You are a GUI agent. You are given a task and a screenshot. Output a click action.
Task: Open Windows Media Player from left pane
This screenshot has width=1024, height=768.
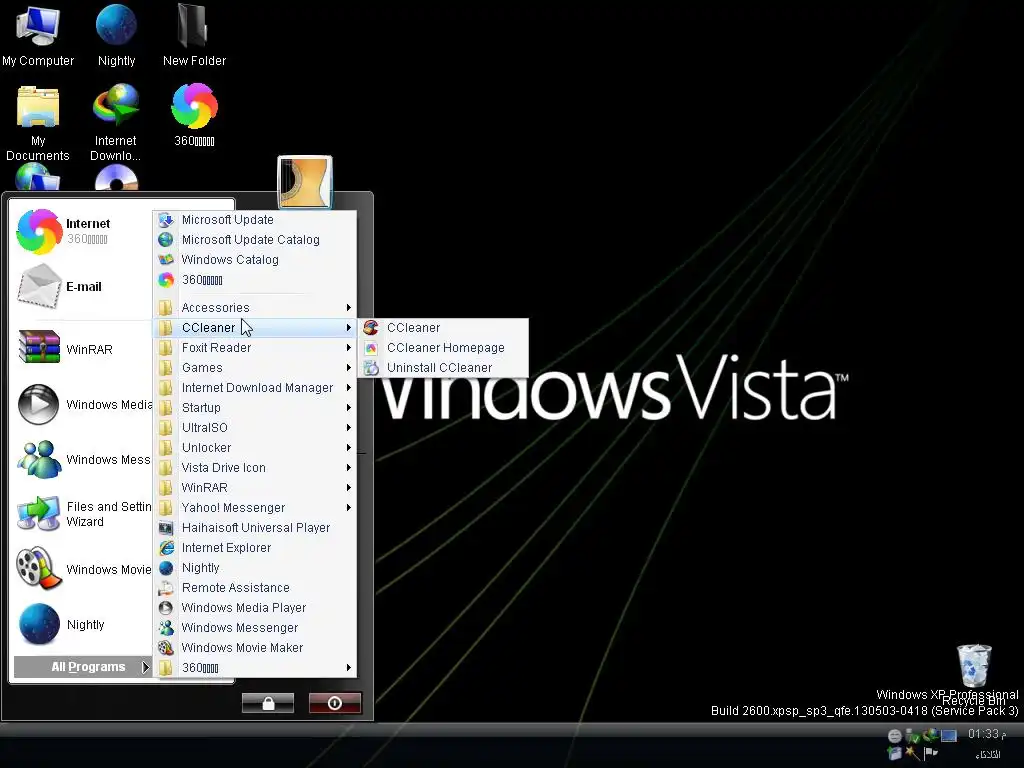pos(82,405)
